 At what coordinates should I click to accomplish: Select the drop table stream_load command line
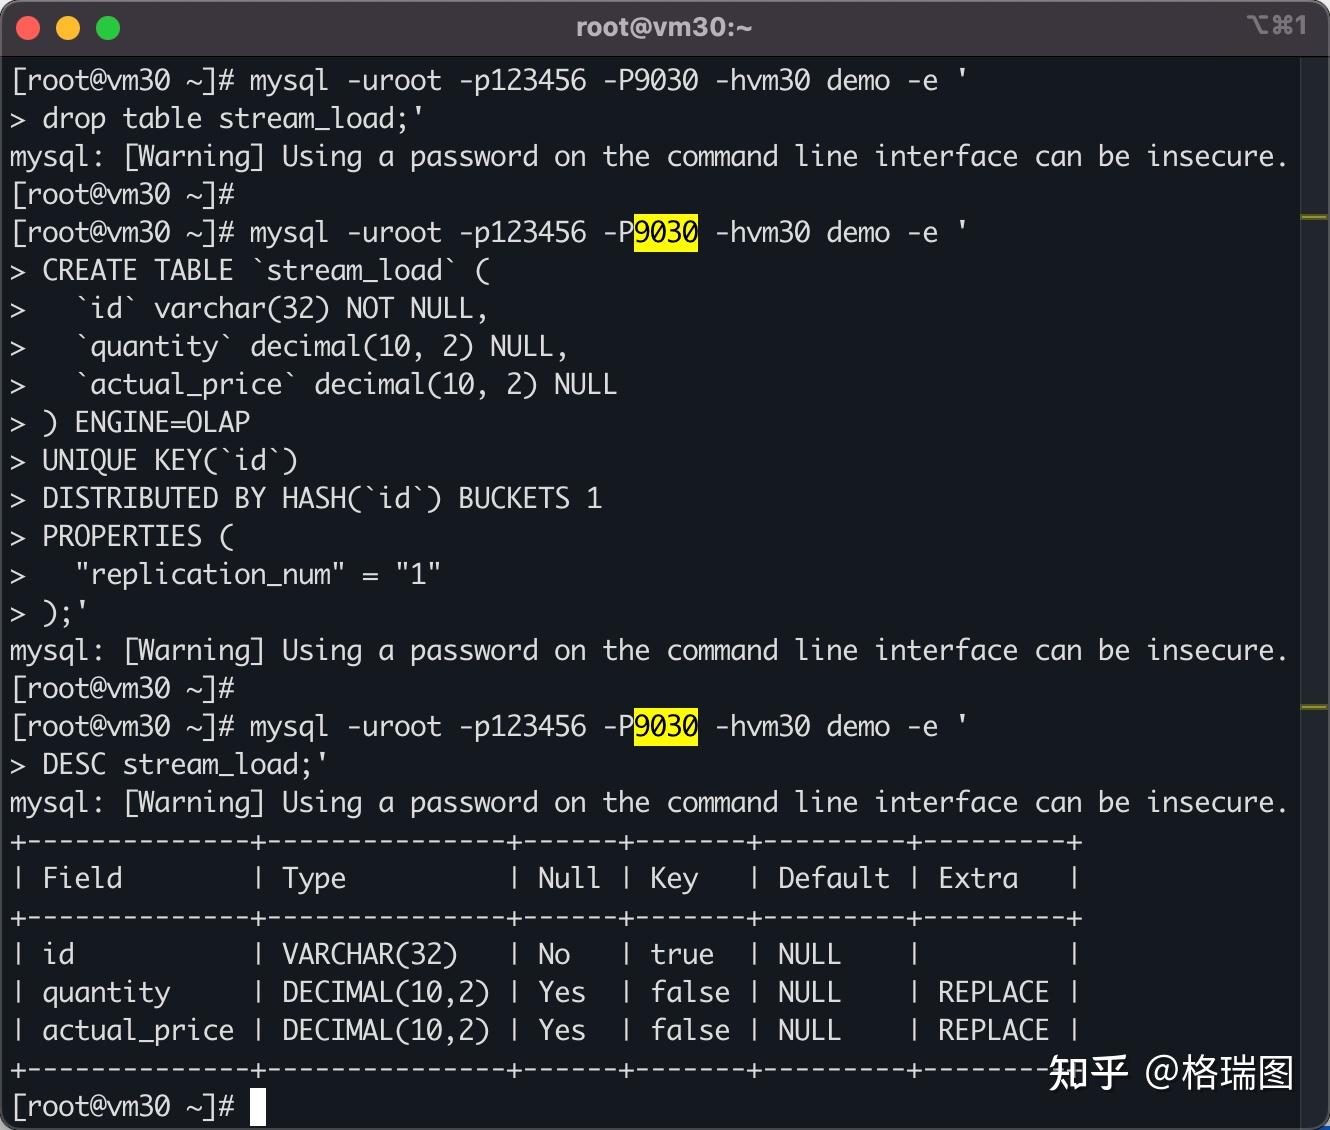(210, 118)
